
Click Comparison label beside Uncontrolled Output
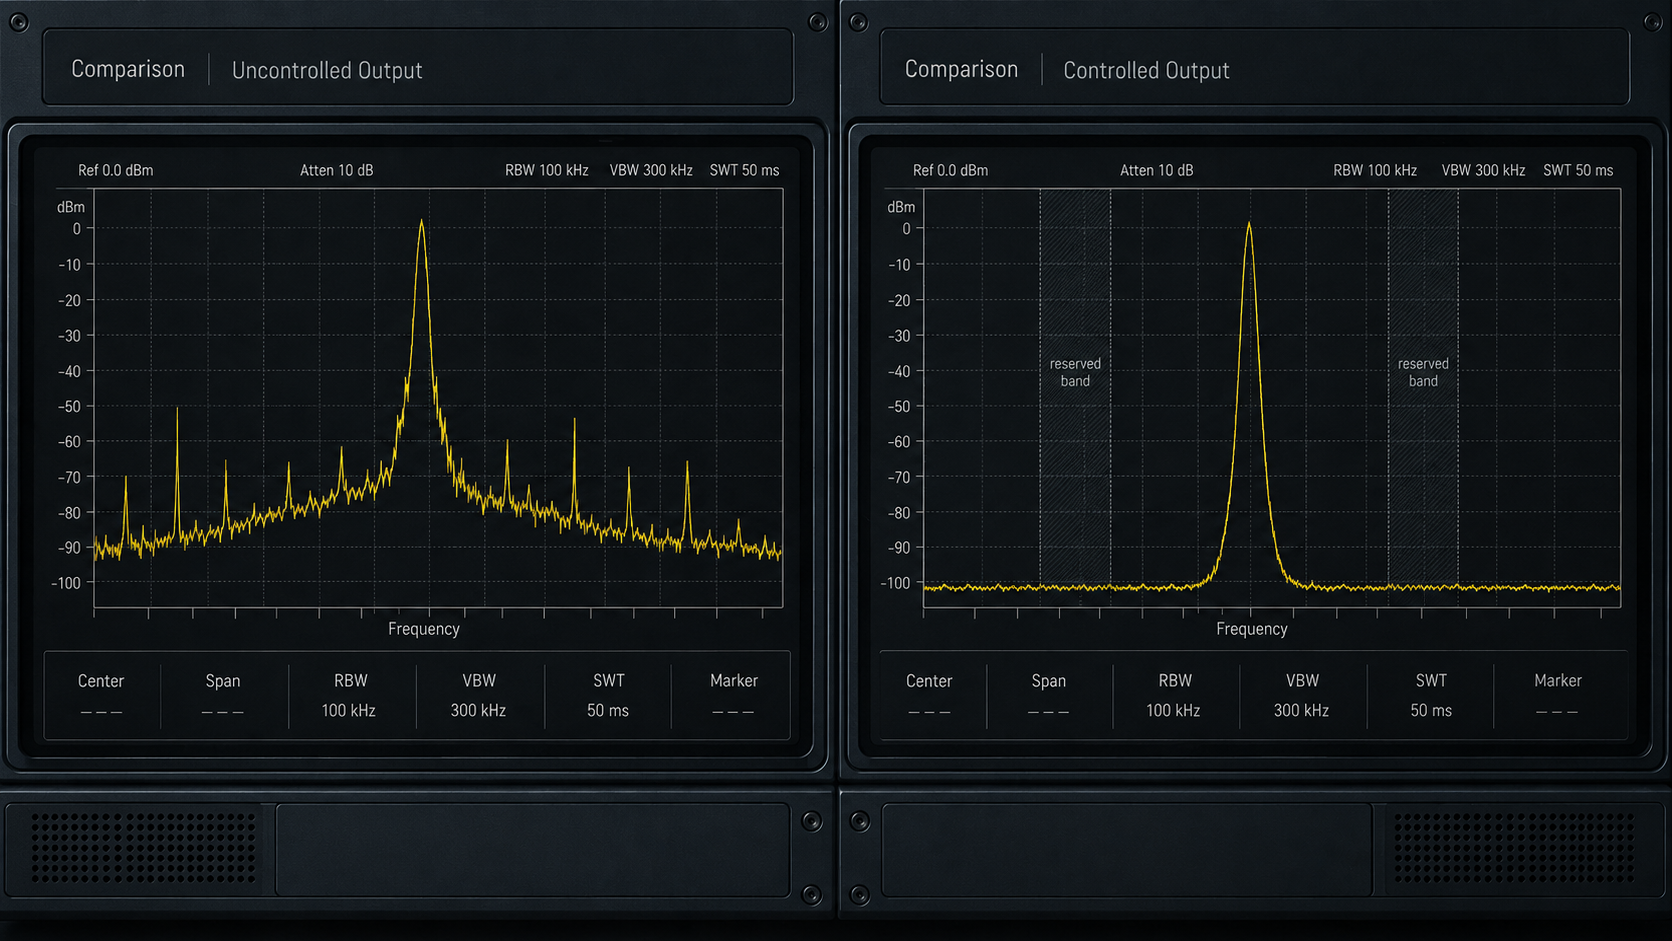tap(128, 69)
